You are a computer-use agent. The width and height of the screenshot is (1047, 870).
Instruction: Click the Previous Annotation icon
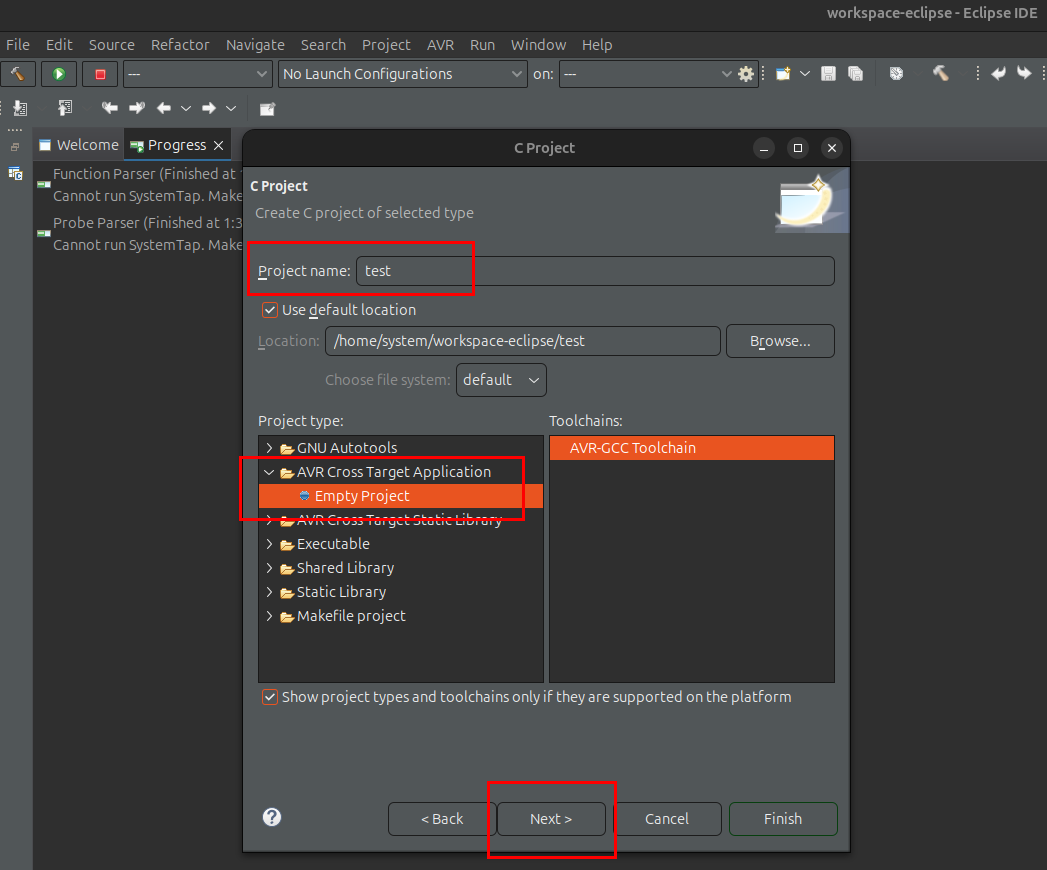click(65, 108)
